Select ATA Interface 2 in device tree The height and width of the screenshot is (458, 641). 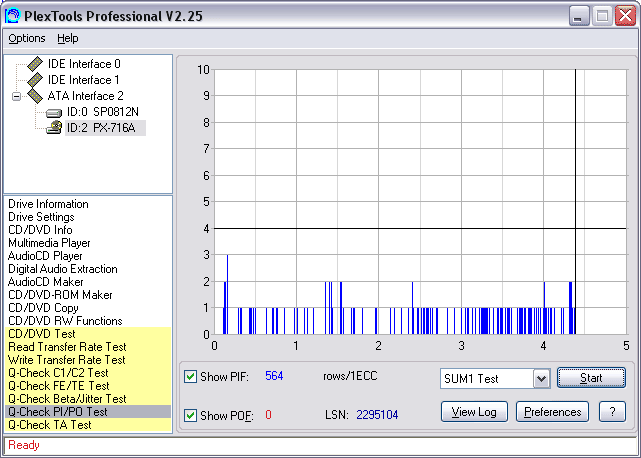85,96
